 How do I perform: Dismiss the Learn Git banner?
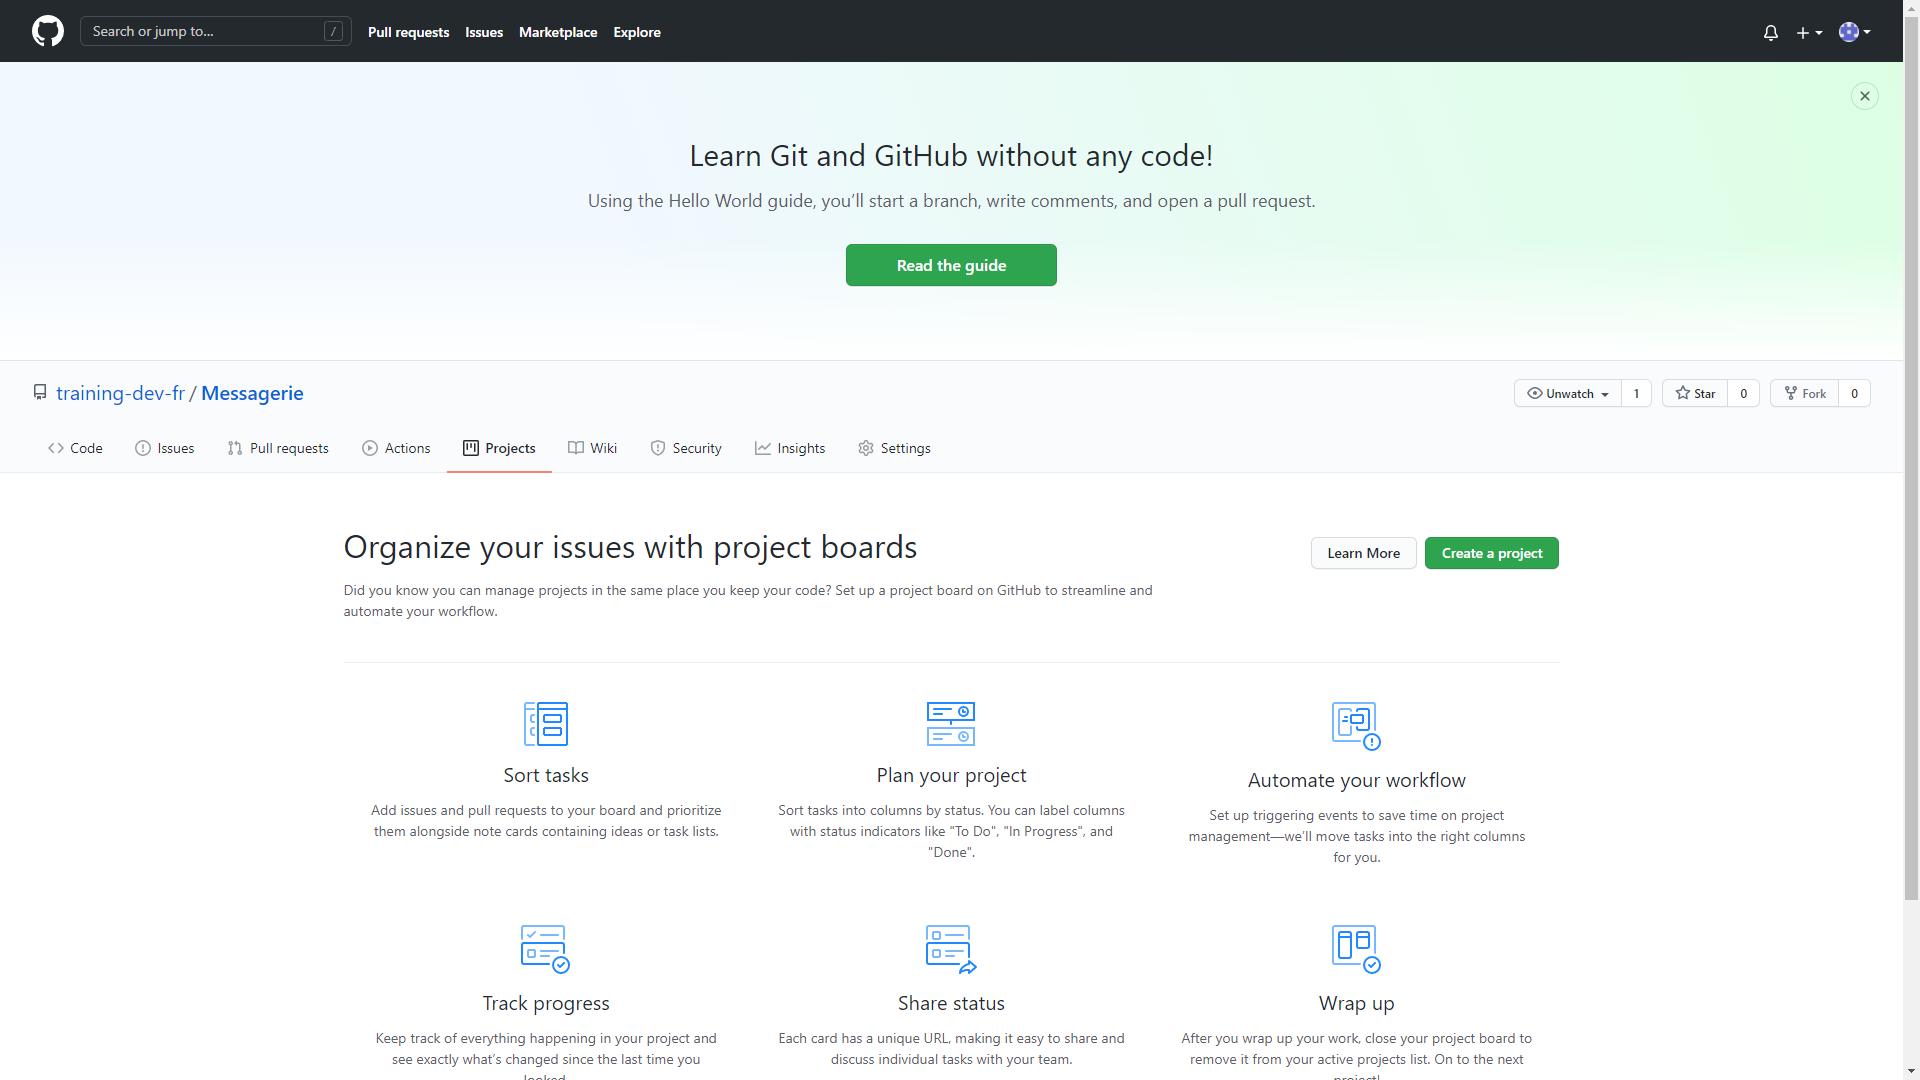coord(1864,96)
